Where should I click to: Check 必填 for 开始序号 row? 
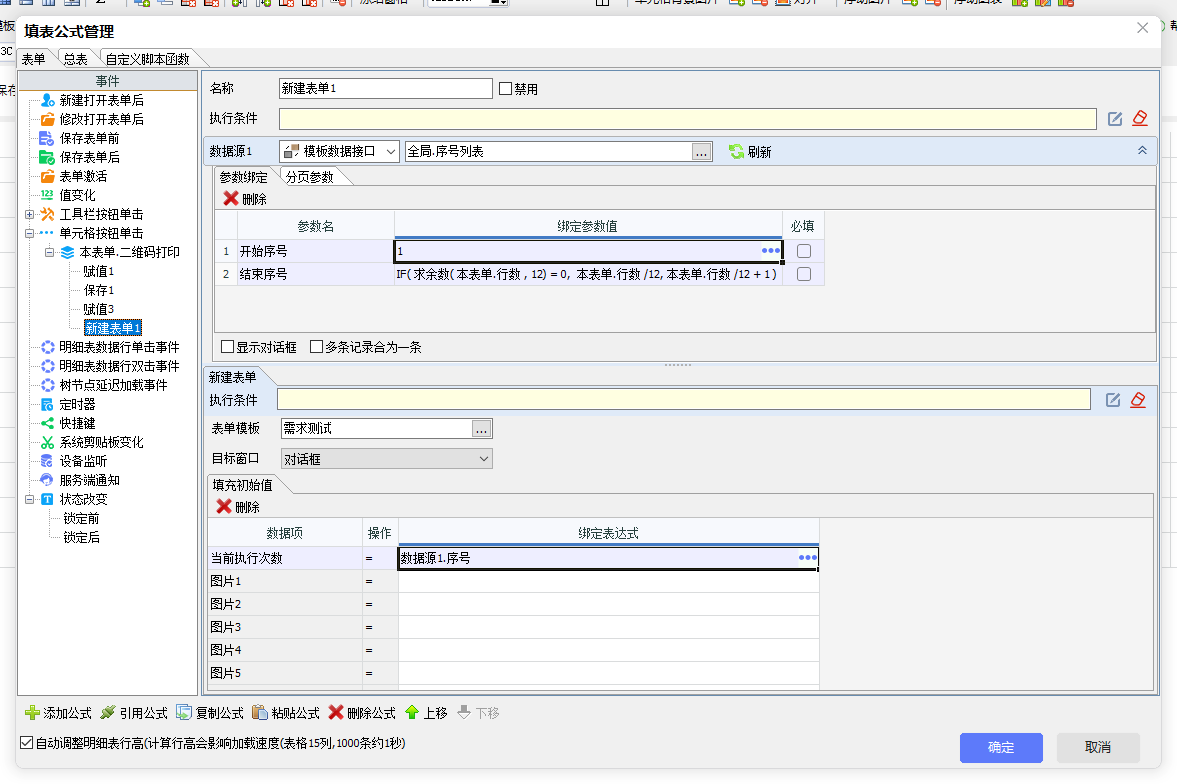pos(803,251)
